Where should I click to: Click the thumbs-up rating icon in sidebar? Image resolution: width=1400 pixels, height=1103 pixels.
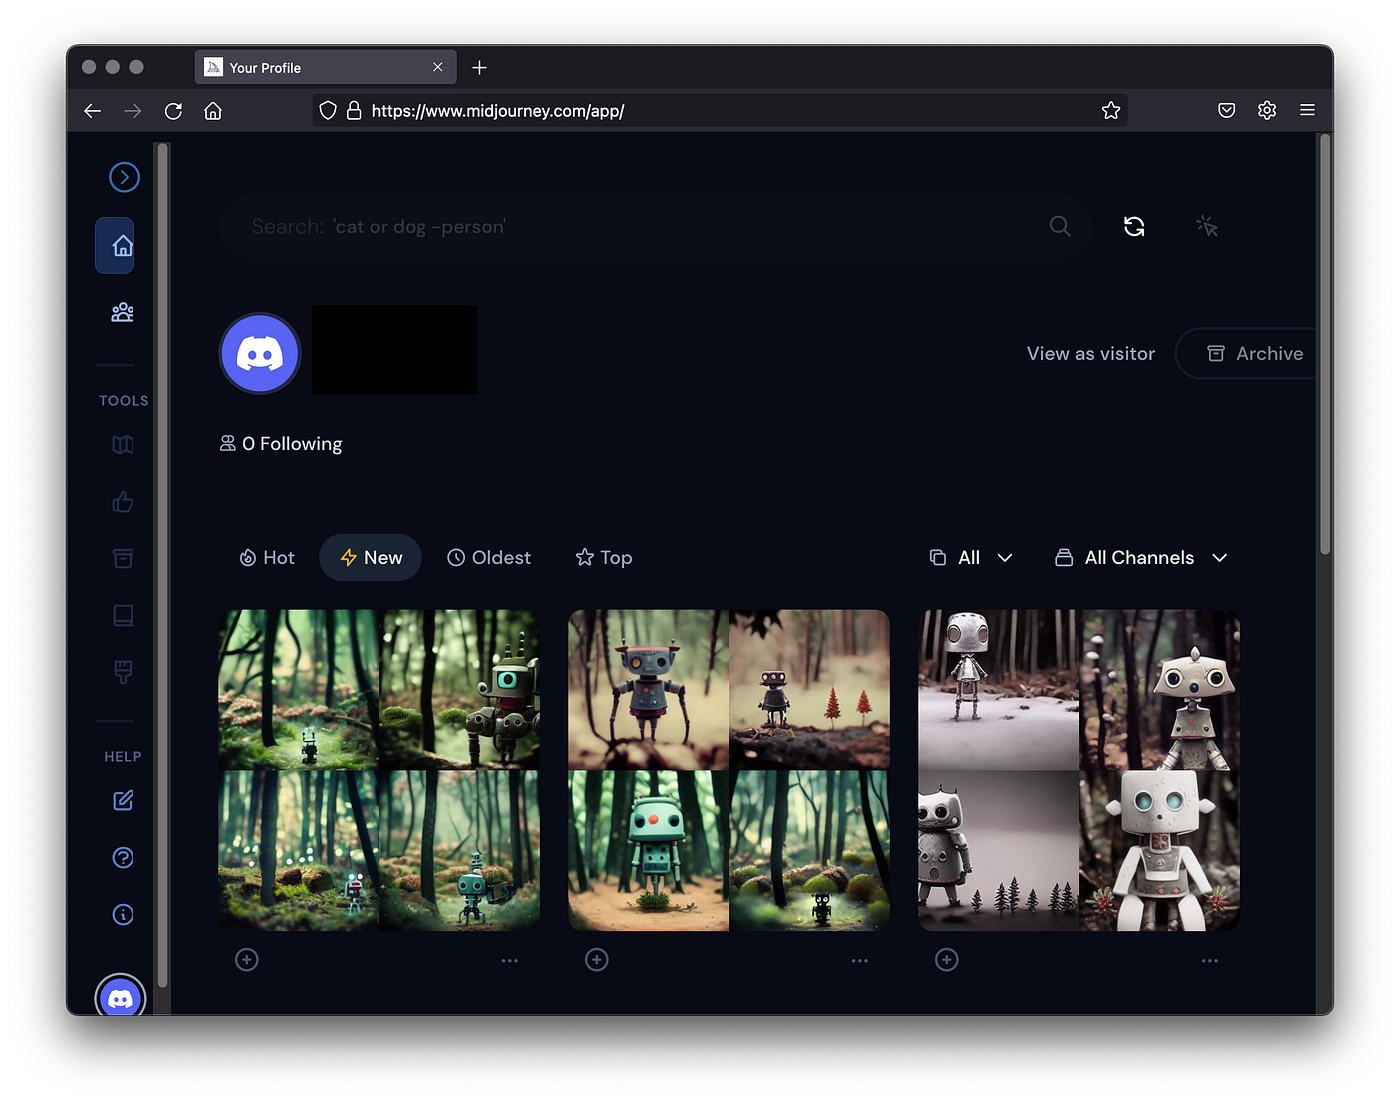click(x=122, y=502)
